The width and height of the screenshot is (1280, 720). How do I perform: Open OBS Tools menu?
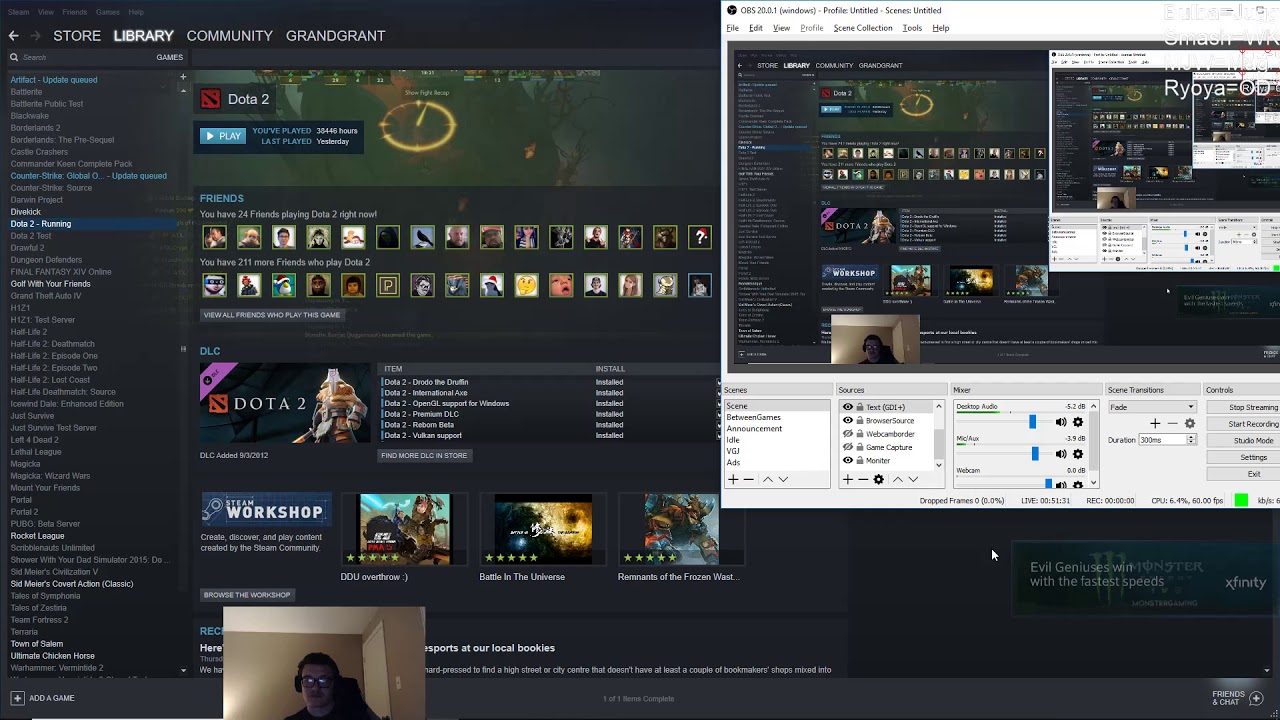pos(912,28)
